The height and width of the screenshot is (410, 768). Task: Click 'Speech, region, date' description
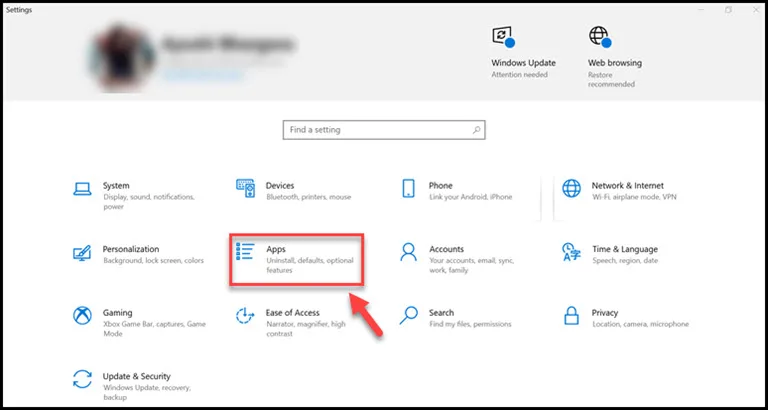click(625, 261)
